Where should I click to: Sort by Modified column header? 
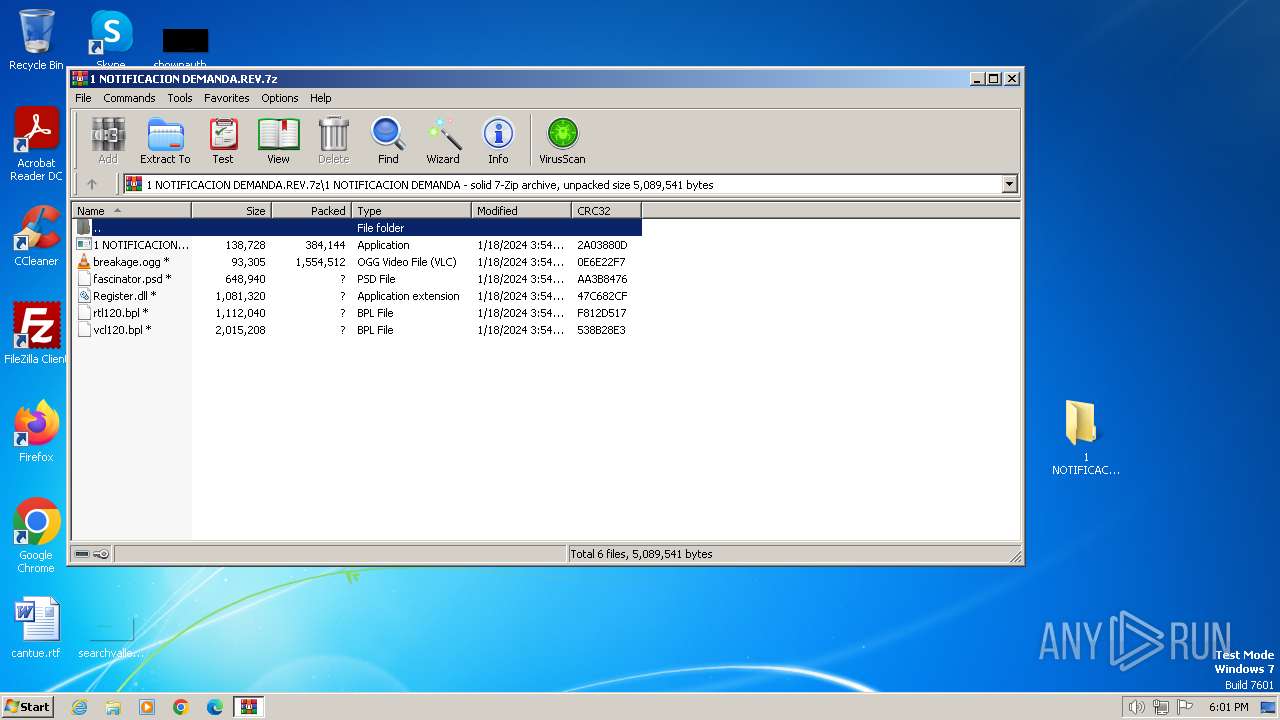coord(521,211)
